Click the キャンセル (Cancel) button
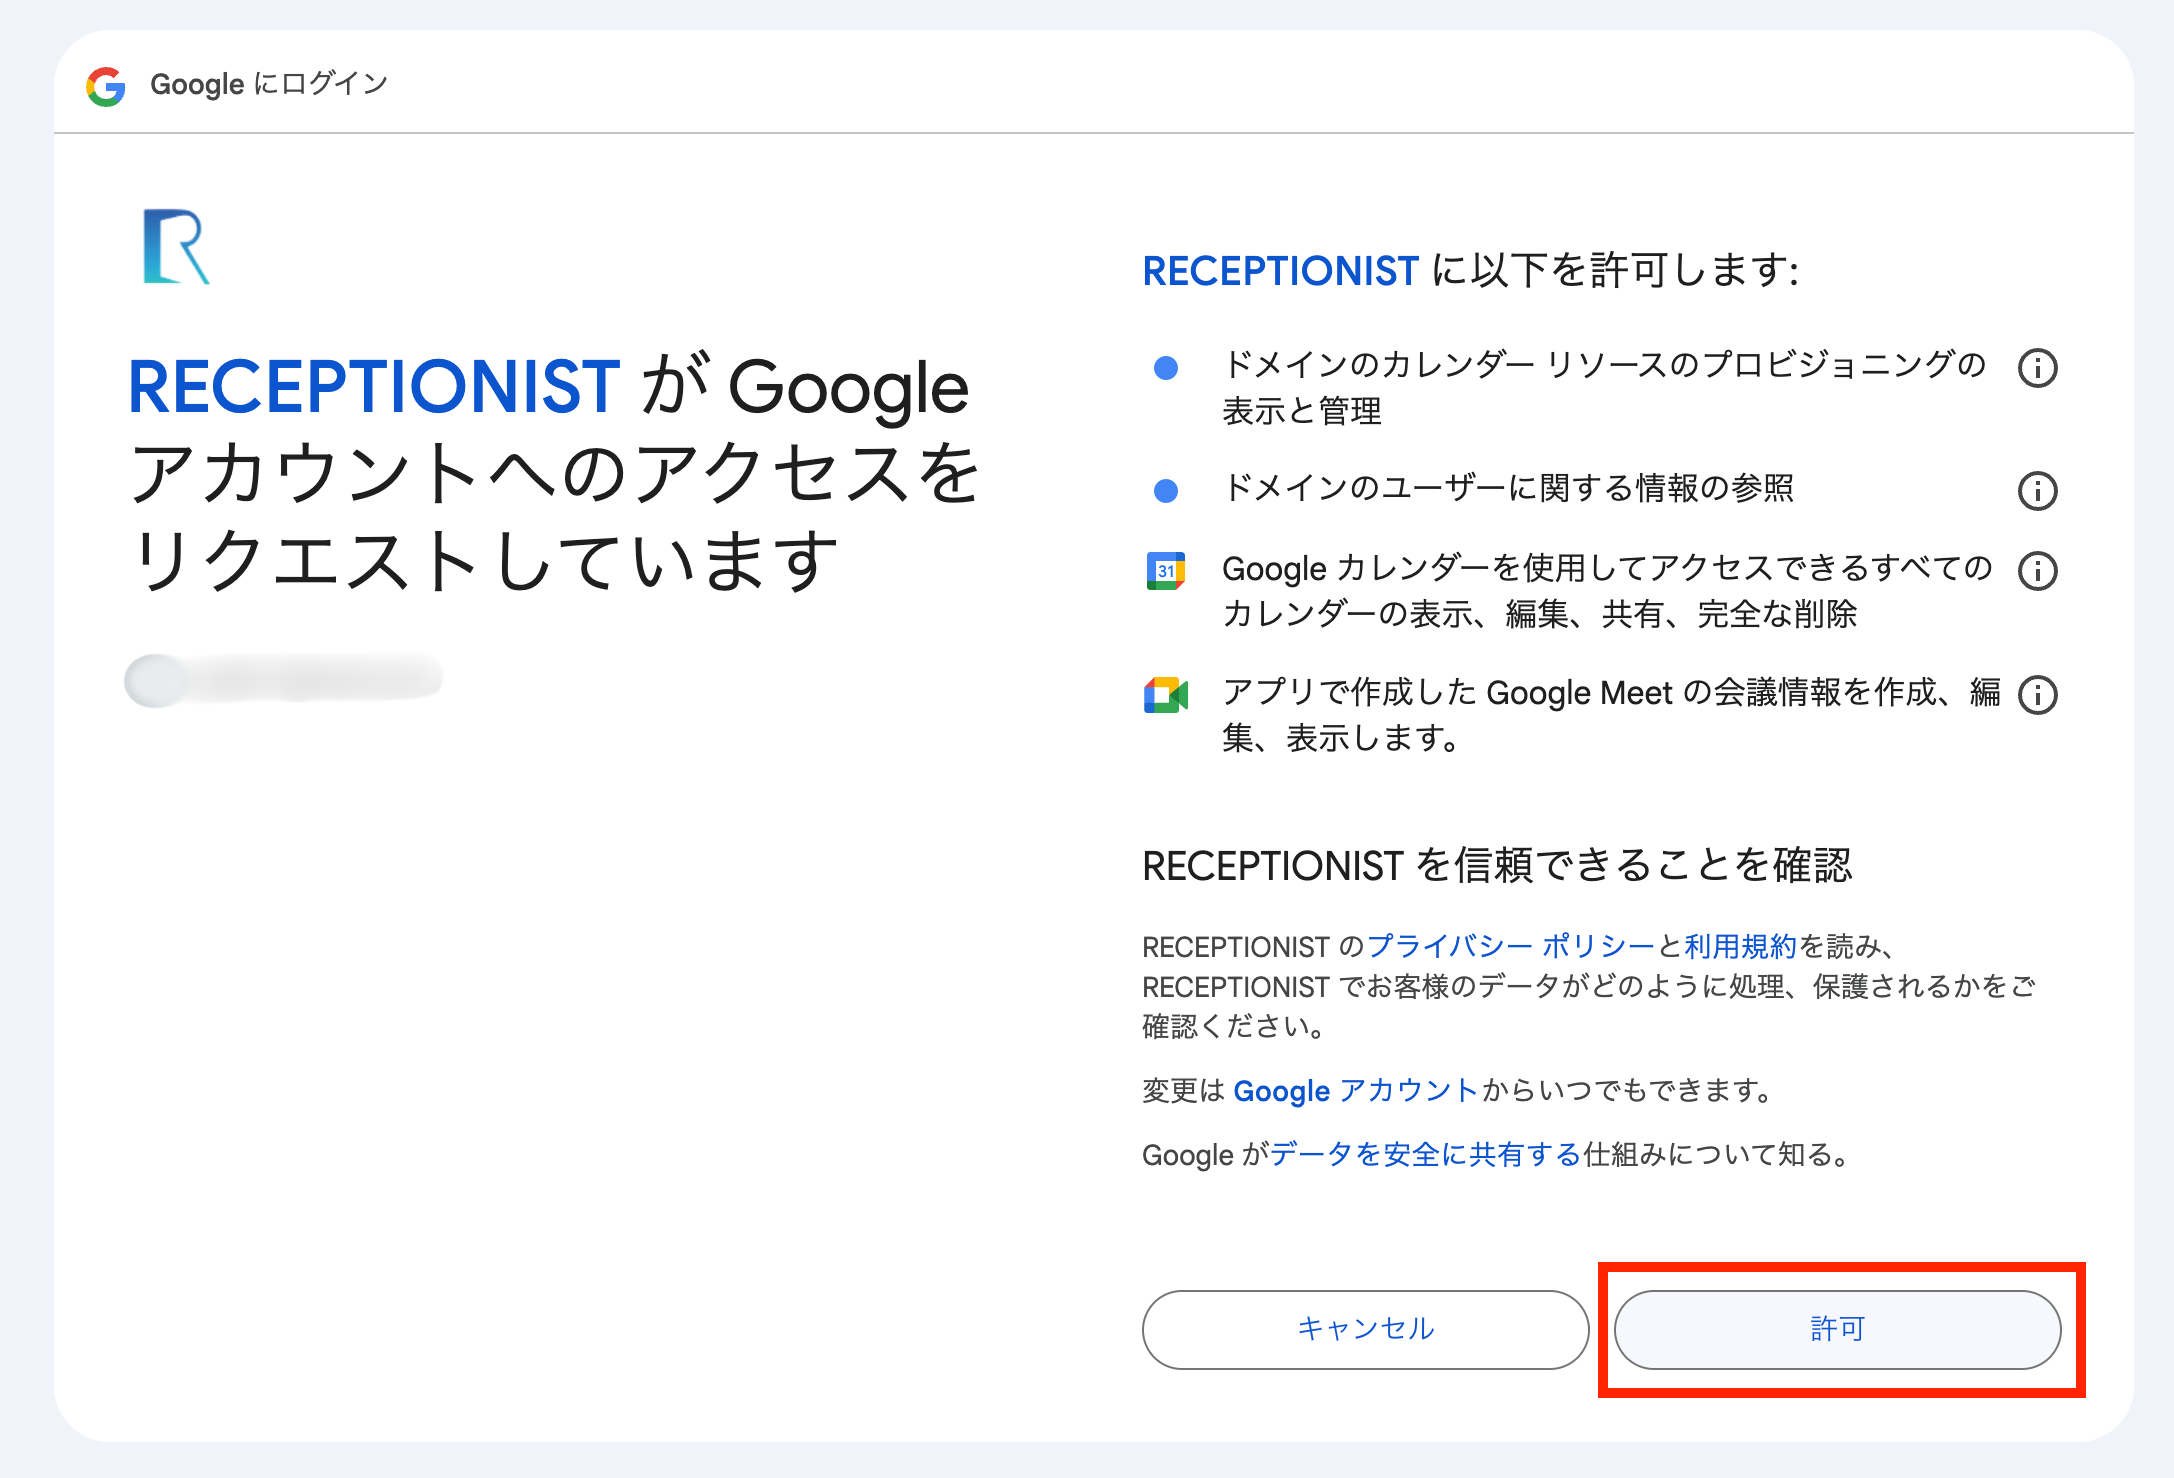This screenshot has height=1478, width=2174. coord(1365,1329)
